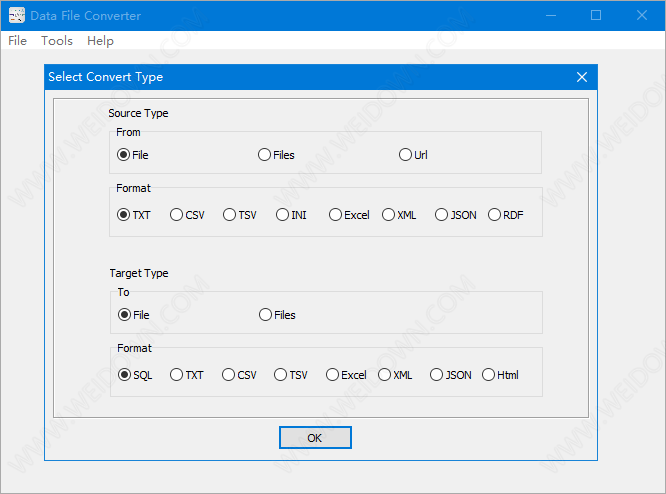This screenshot has height=494, width=666.
Task: Pick JSON as target format
Action: (x=451, y=375)
